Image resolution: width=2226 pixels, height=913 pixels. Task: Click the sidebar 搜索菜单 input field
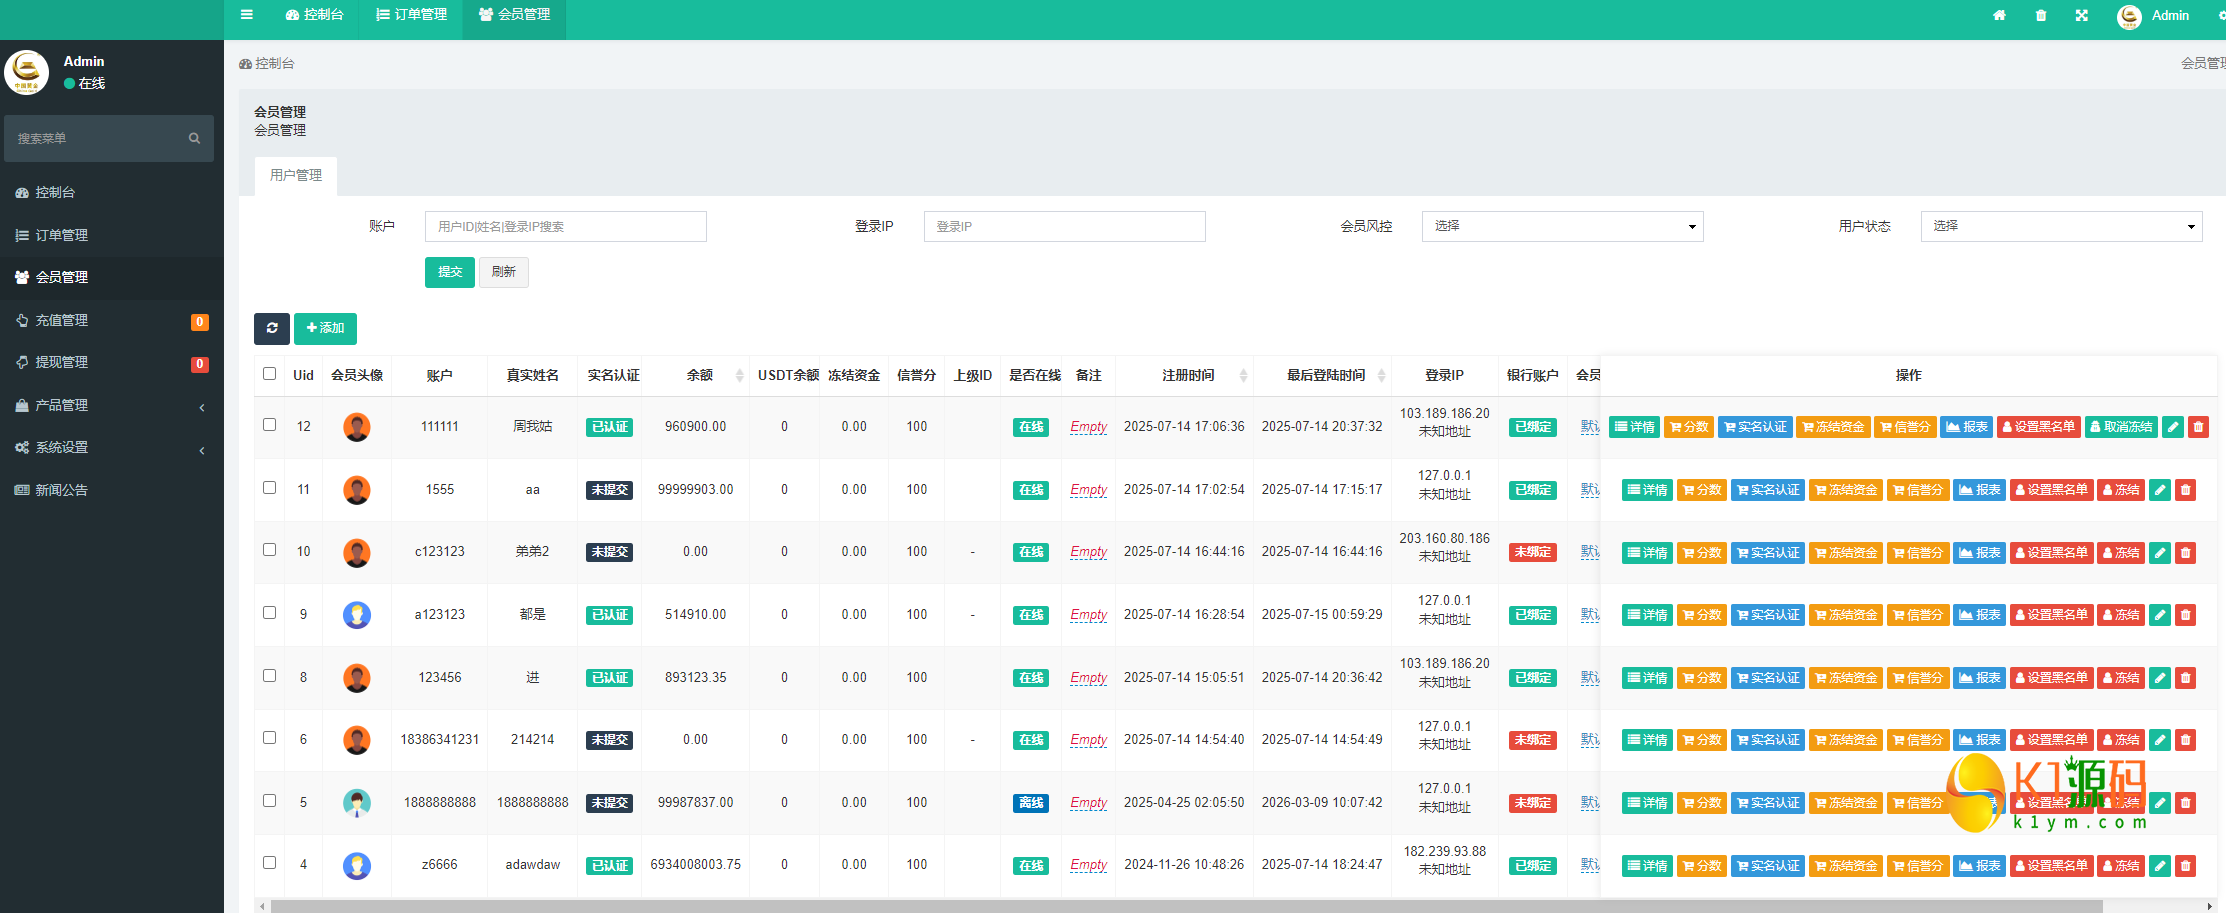pyautogui.click(x=109, y=138)
